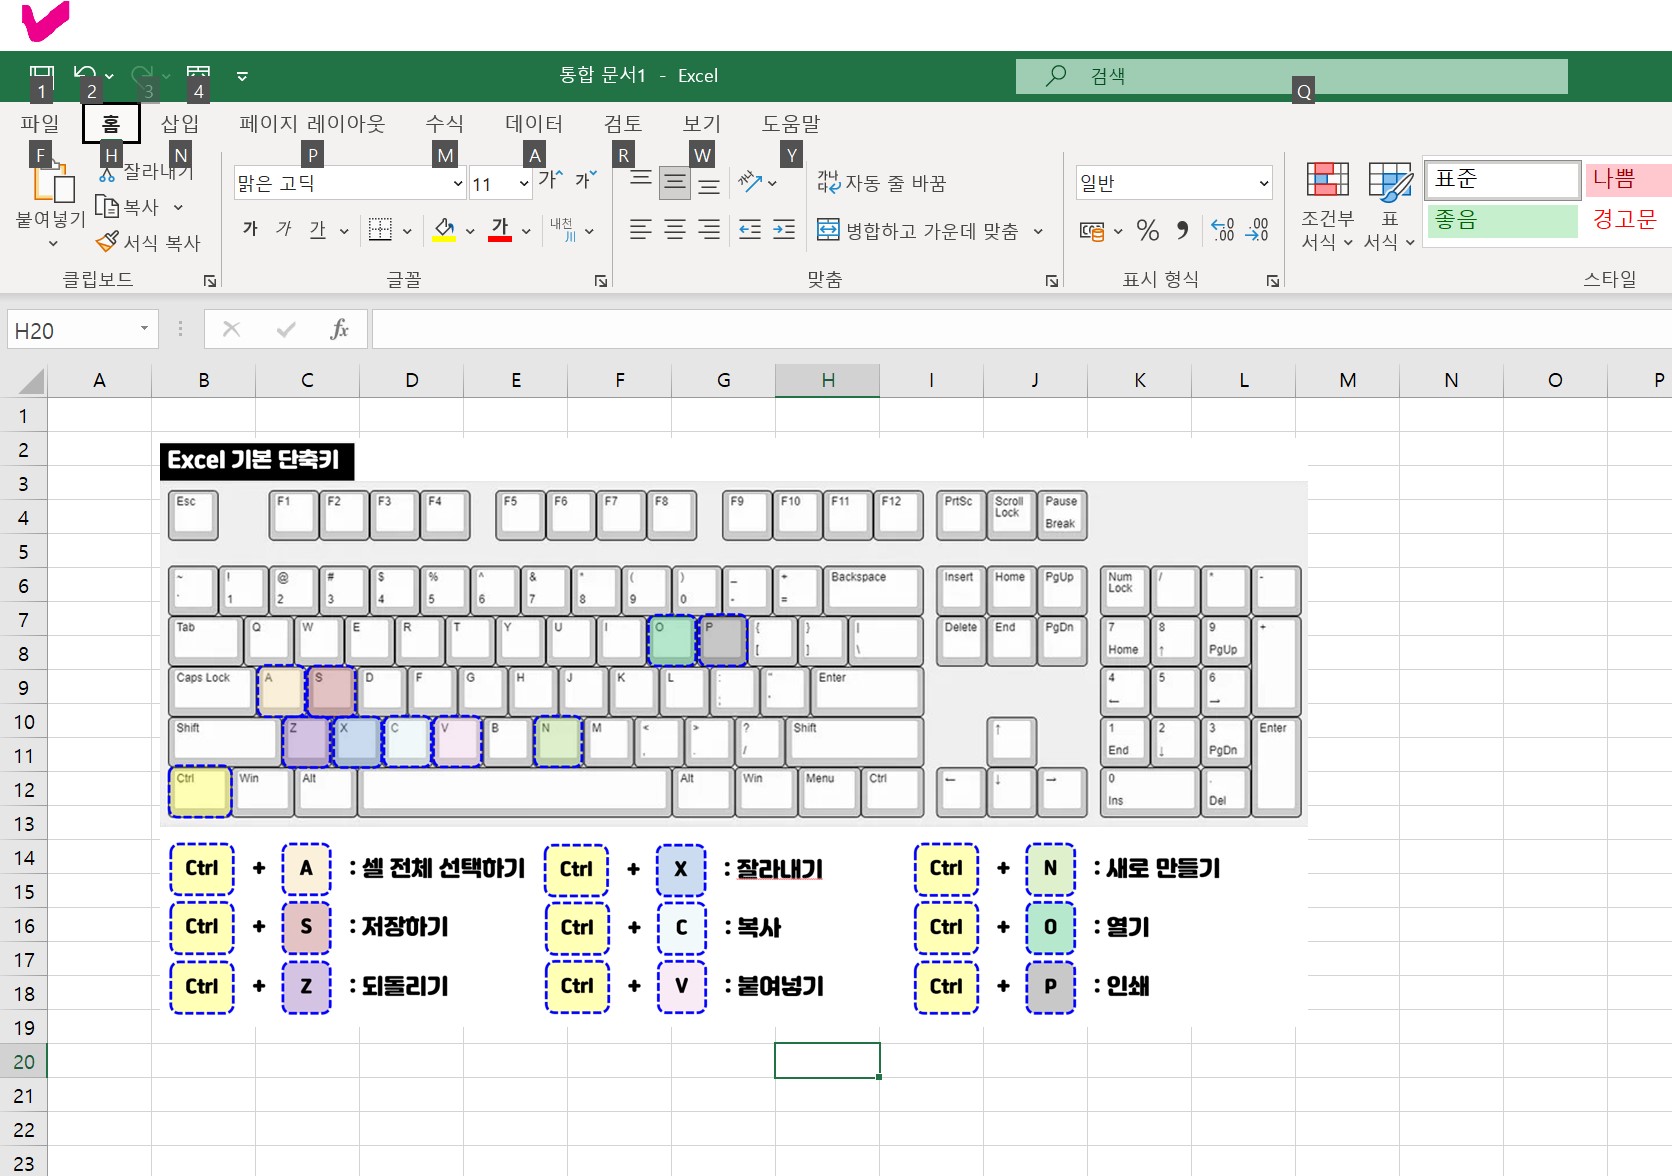Click the text orientation icon
This screenshot has height=1176, width=1672.
coord(749,182)
